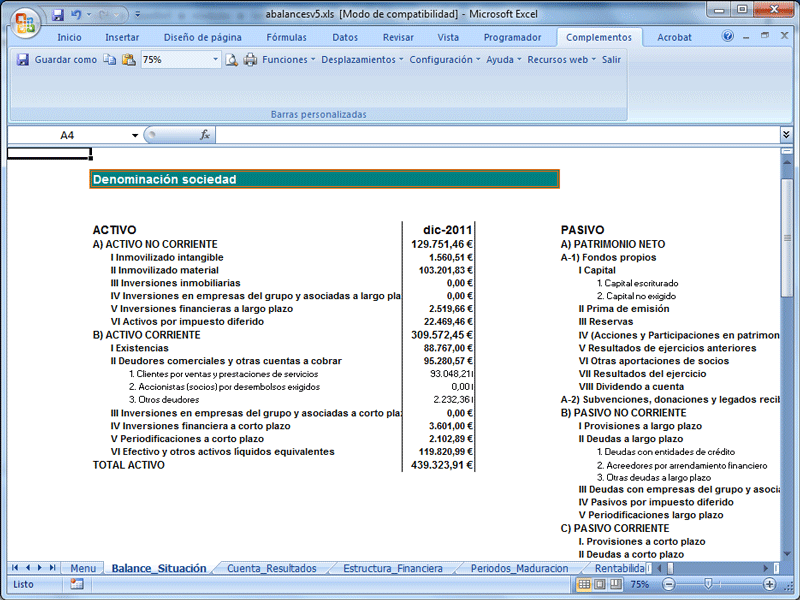Screen dimensions: 800x600
Task: Click the Printer icon
Action: 250,60
